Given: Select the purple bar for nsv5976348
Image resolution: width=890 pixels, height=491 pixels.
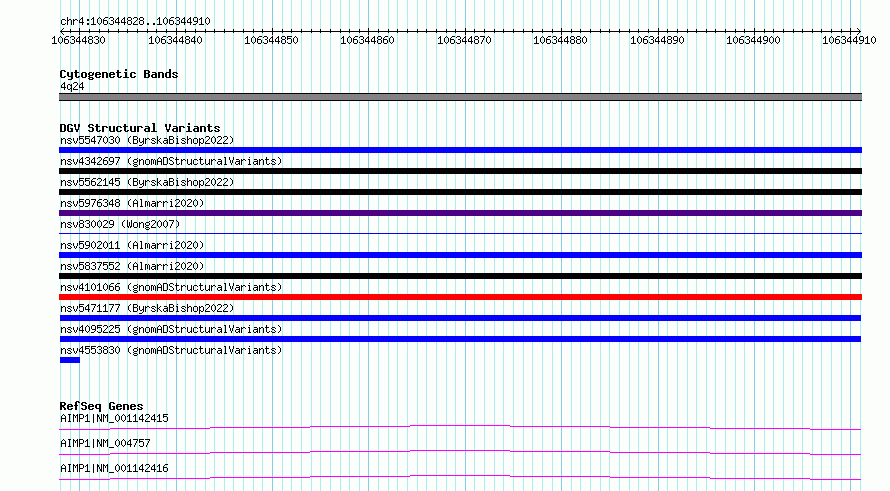Looking at the screenshot, I should (x=460, y=213).
